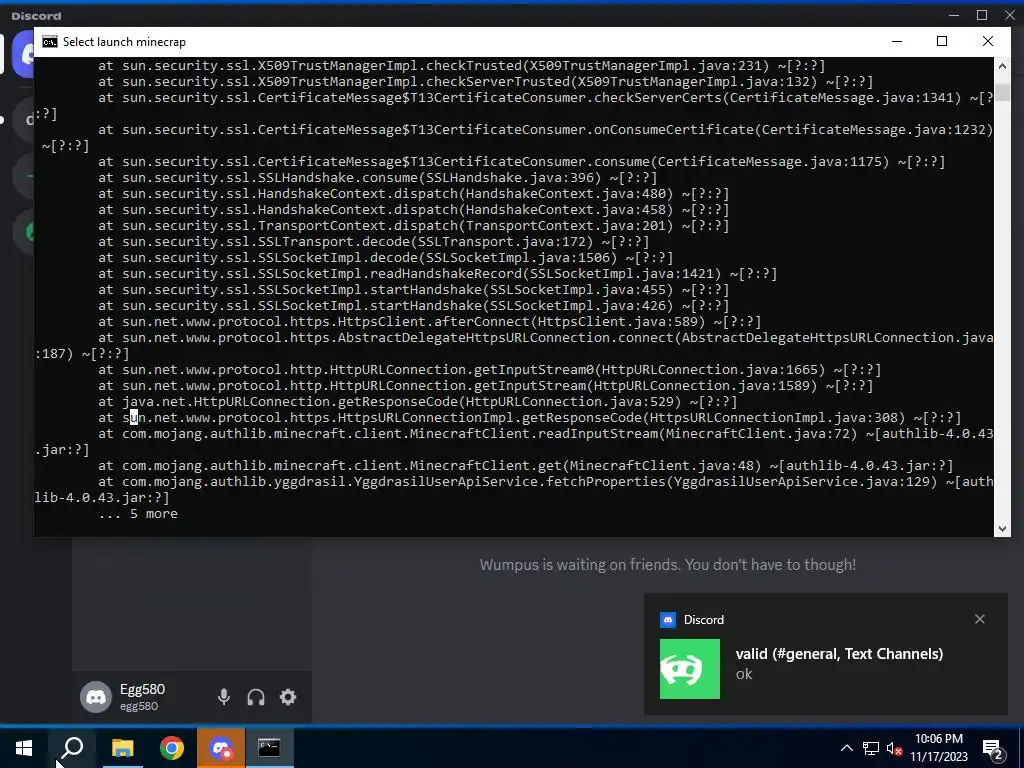Minimize the launch minecrap console window
This screenshot has height=768, width=1024.
point(897,41)
